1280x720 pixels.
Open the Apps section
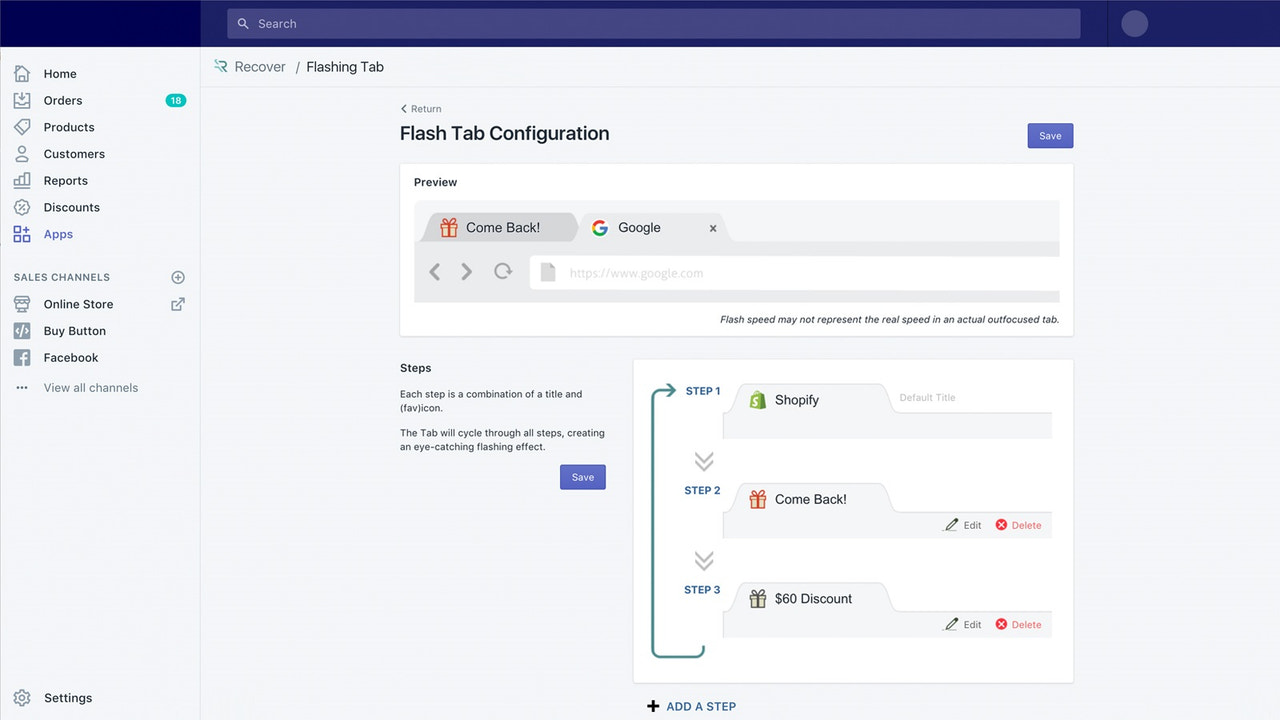(x=58, y=234)
